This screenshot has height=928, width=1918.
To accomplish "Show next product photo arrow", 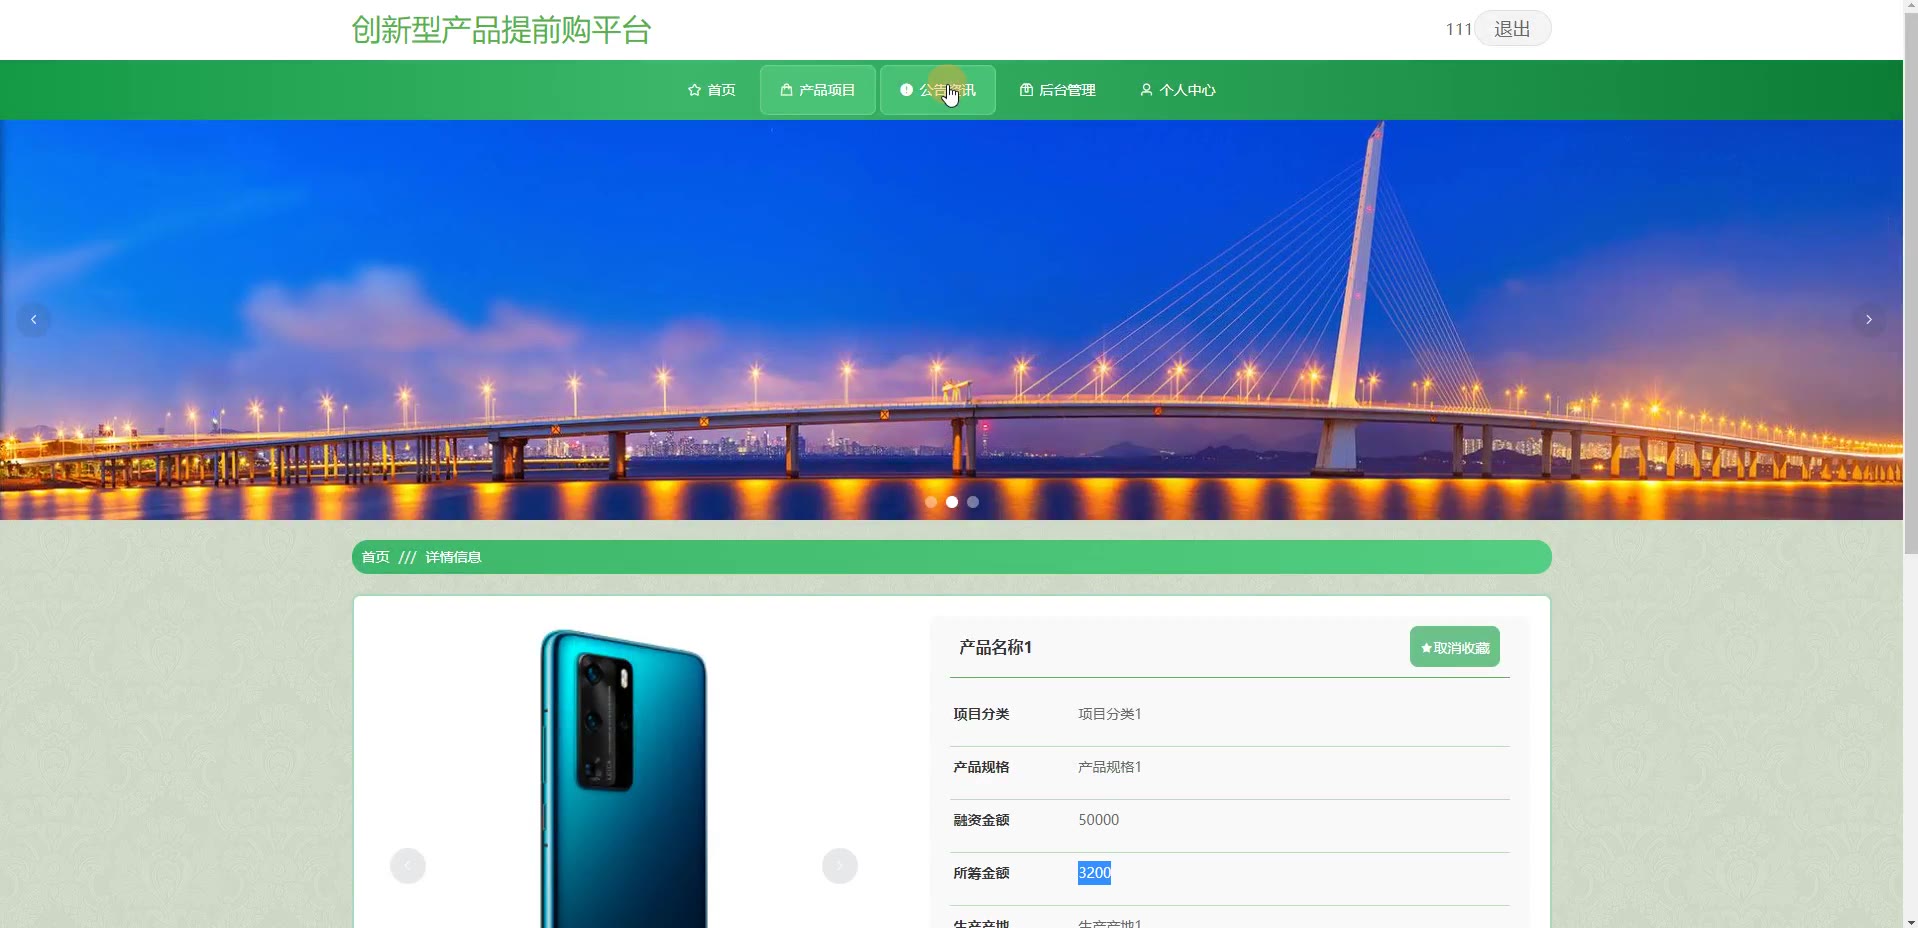I will point(840,866).
